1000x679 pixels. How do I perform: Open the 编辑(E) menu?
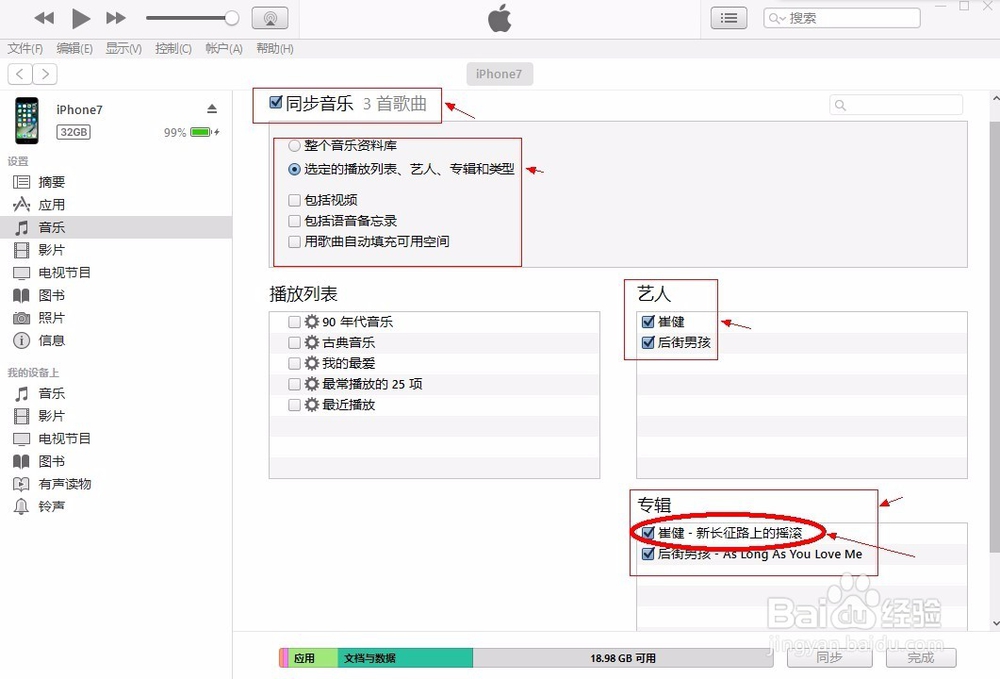point(75,48)
